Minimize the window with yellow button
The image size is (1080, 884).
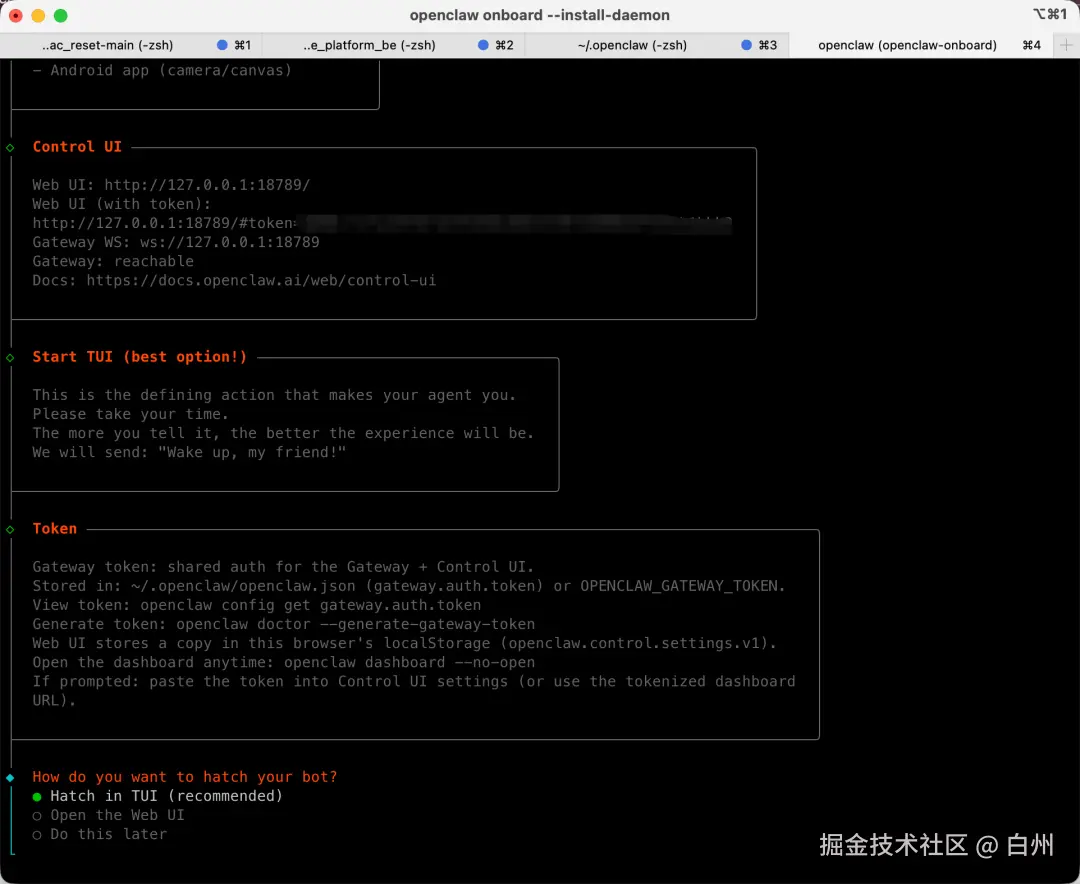click(x=39, y=15)
